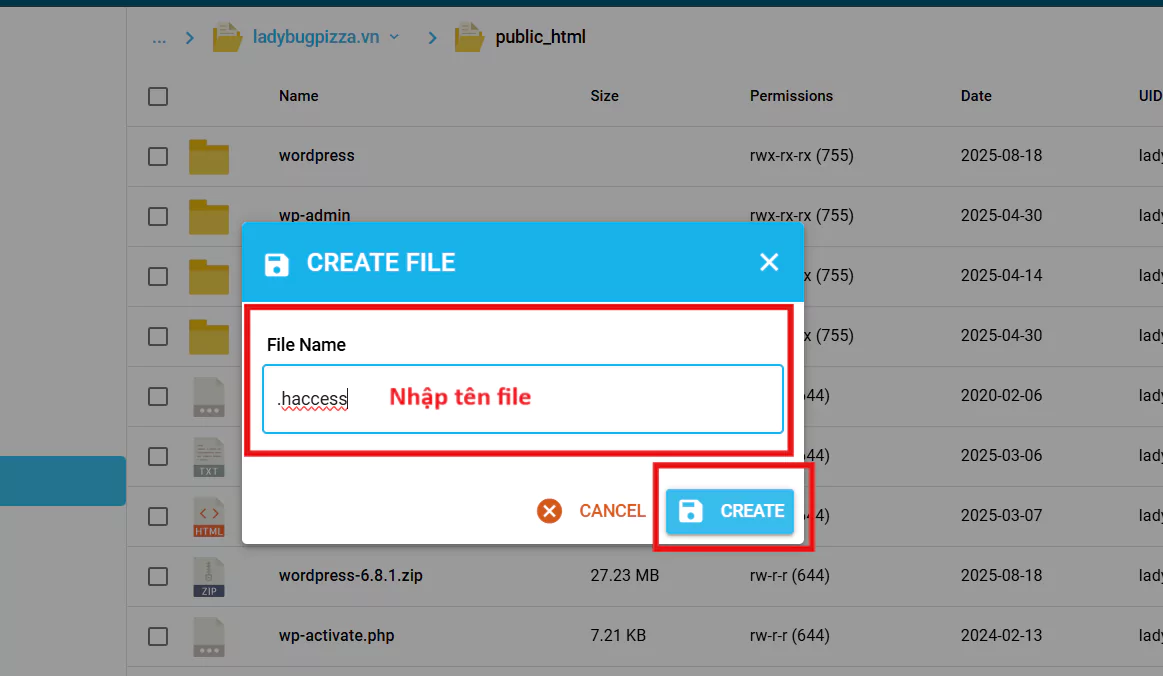Check the wp-admin folder checkbox
The height and width of the screenshot is (676, 1163).
click(x=158, y=217)
